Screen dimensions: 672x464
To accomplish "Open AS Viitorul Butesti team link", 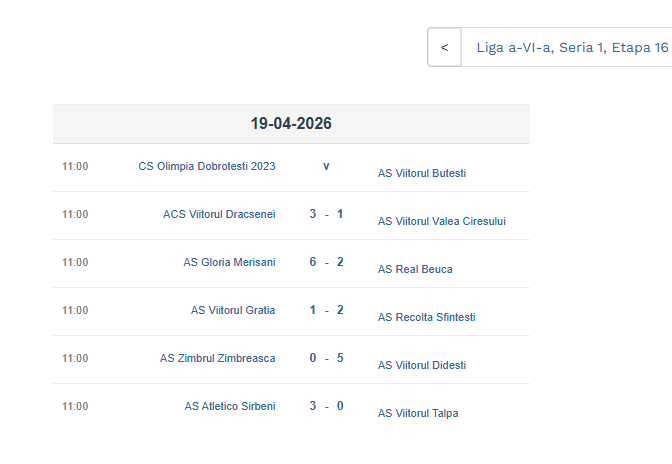I will 422,173.
